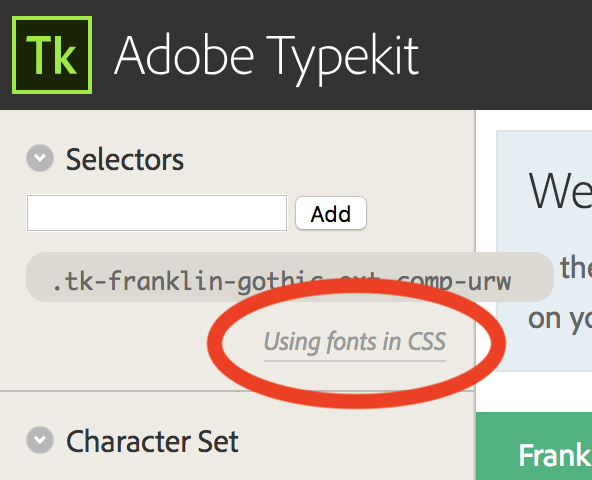592x480 pixels.
Task: Collapse the Character Set section arrow
Action: click(40, 440)
